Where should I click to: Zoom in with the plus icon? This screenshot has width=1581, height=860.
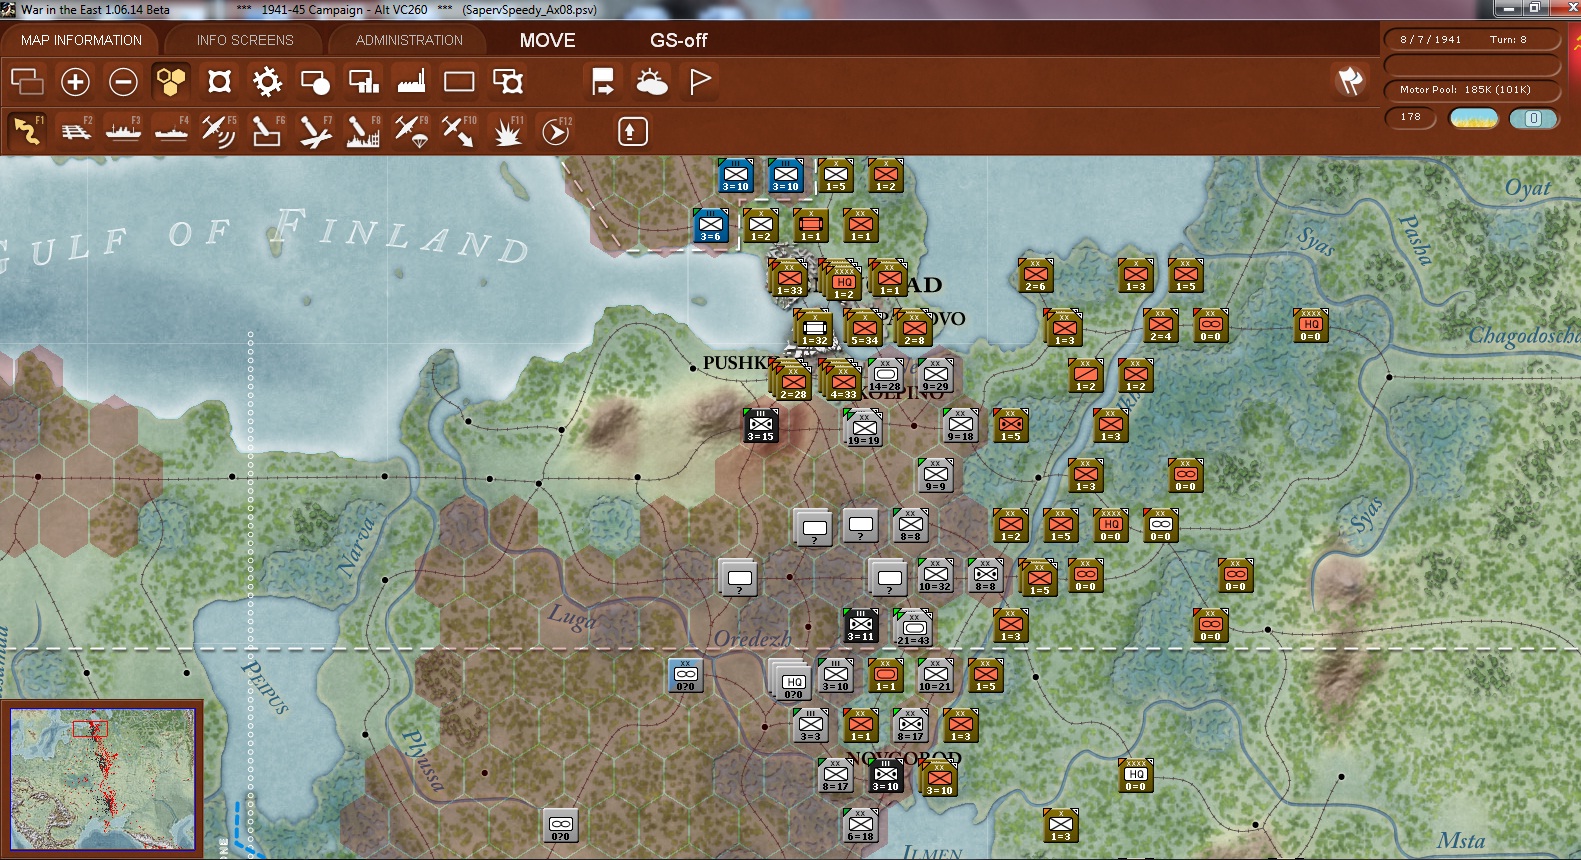coord(75,81)
